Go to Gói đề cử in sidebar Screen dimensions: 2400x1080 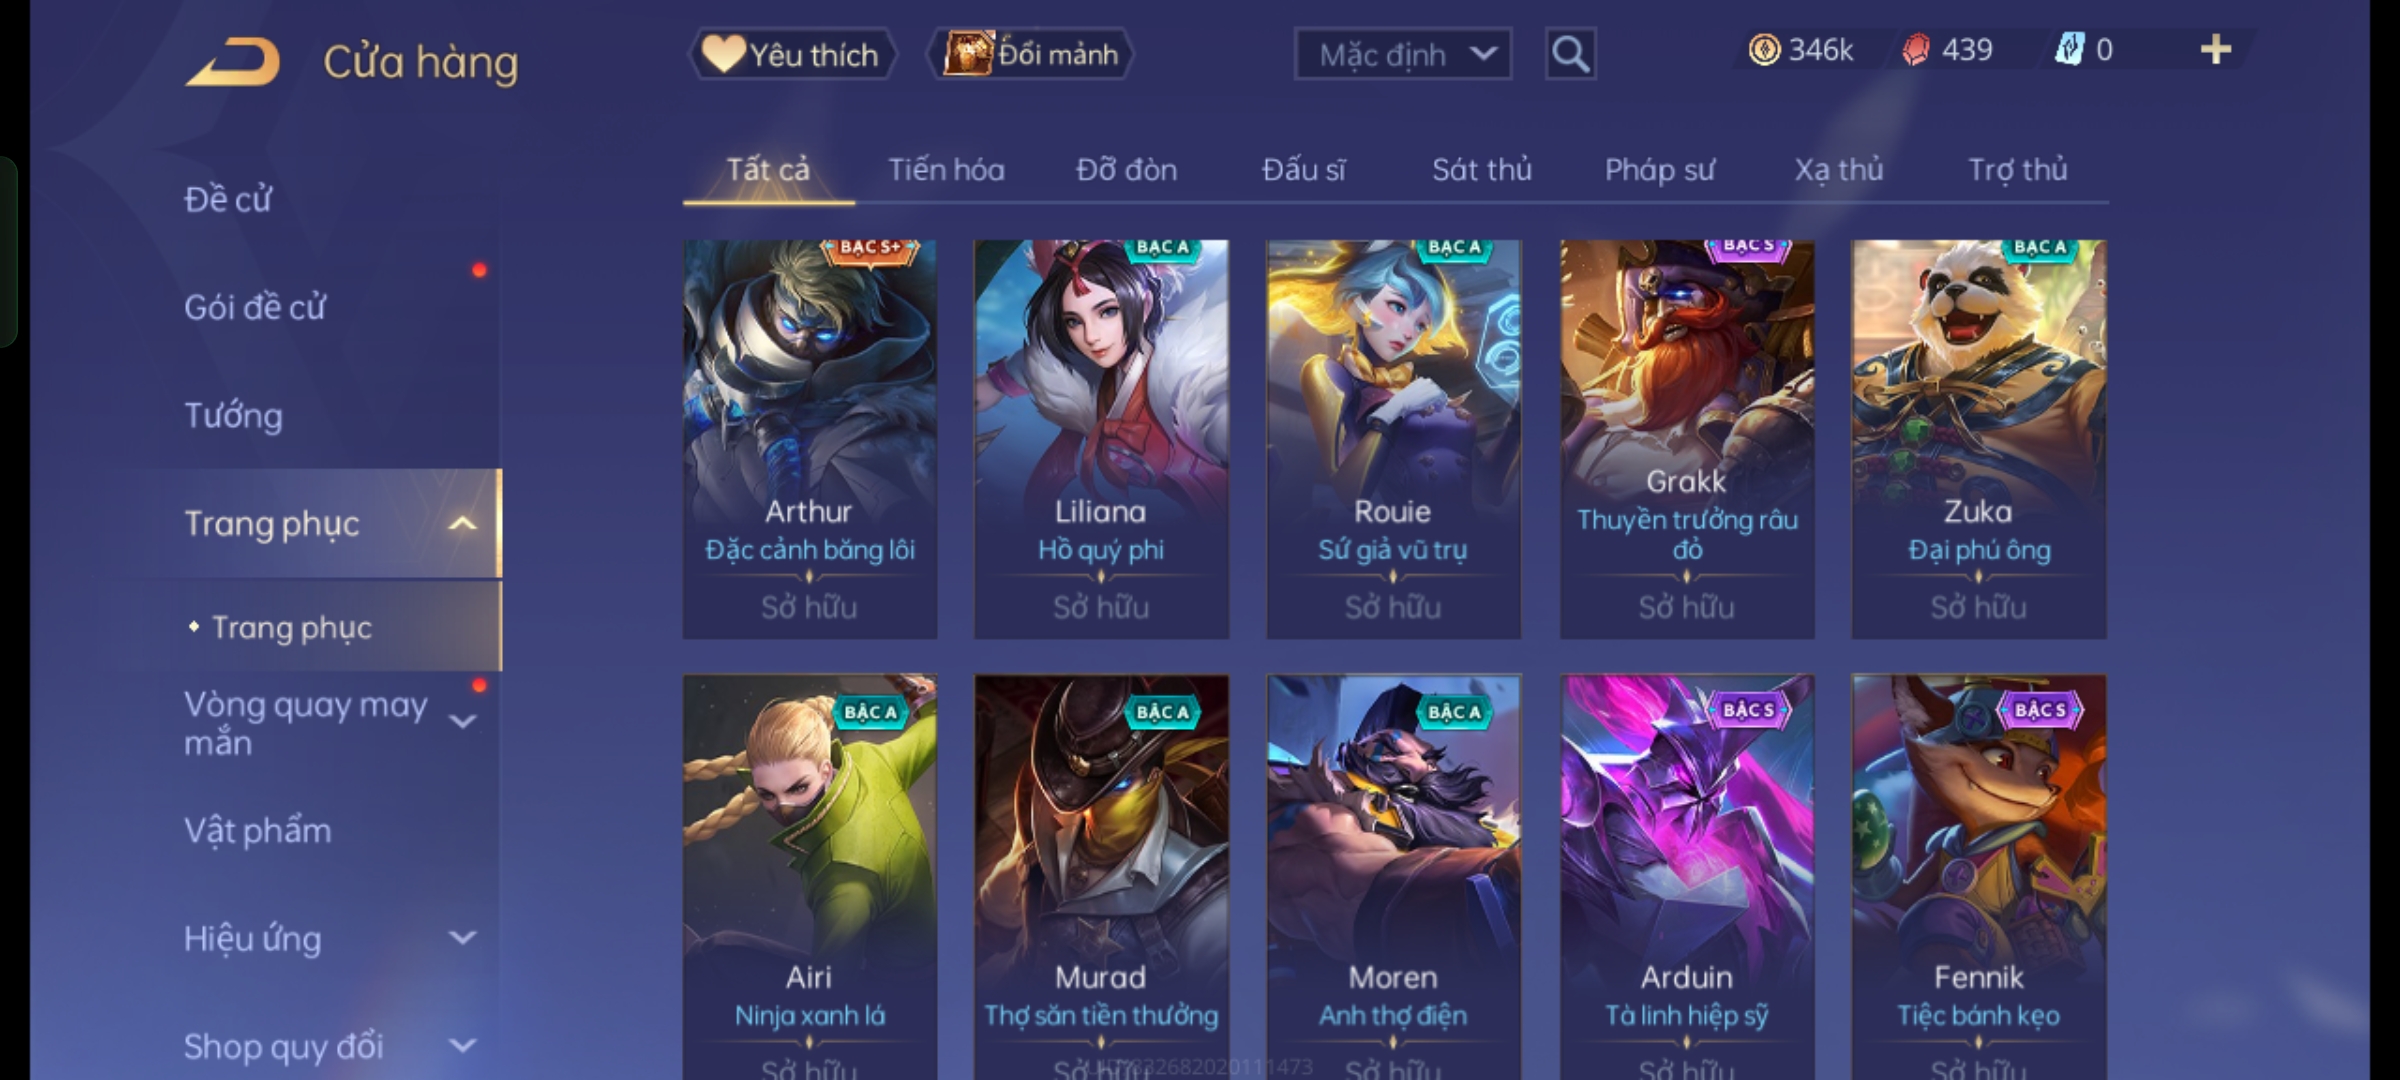(x=255, y=307)
